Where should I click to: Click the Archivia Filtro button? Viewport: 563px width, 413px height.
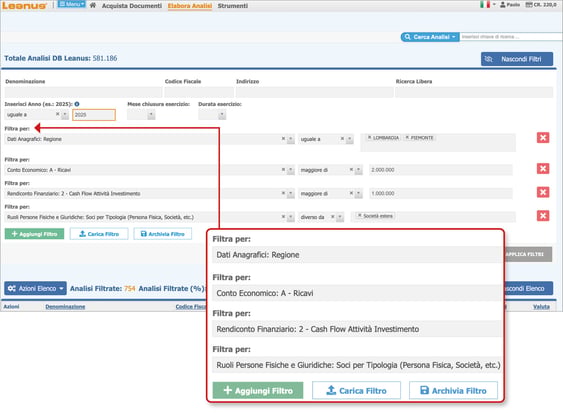point(163,234)
